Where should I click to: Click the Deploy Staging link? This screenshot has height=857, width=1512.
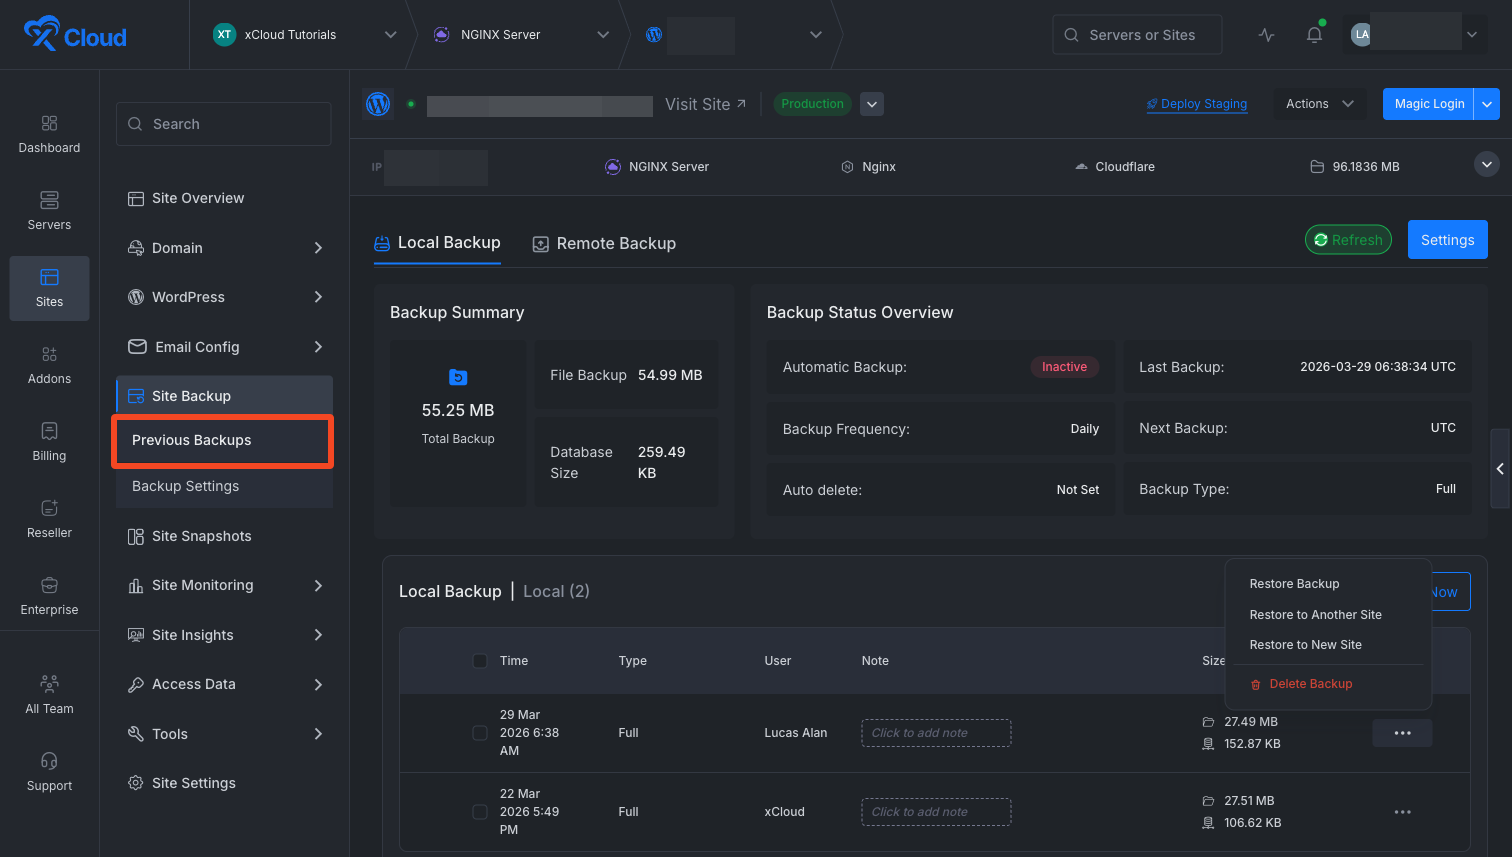pyautogui.click(x=1196, y=103)
